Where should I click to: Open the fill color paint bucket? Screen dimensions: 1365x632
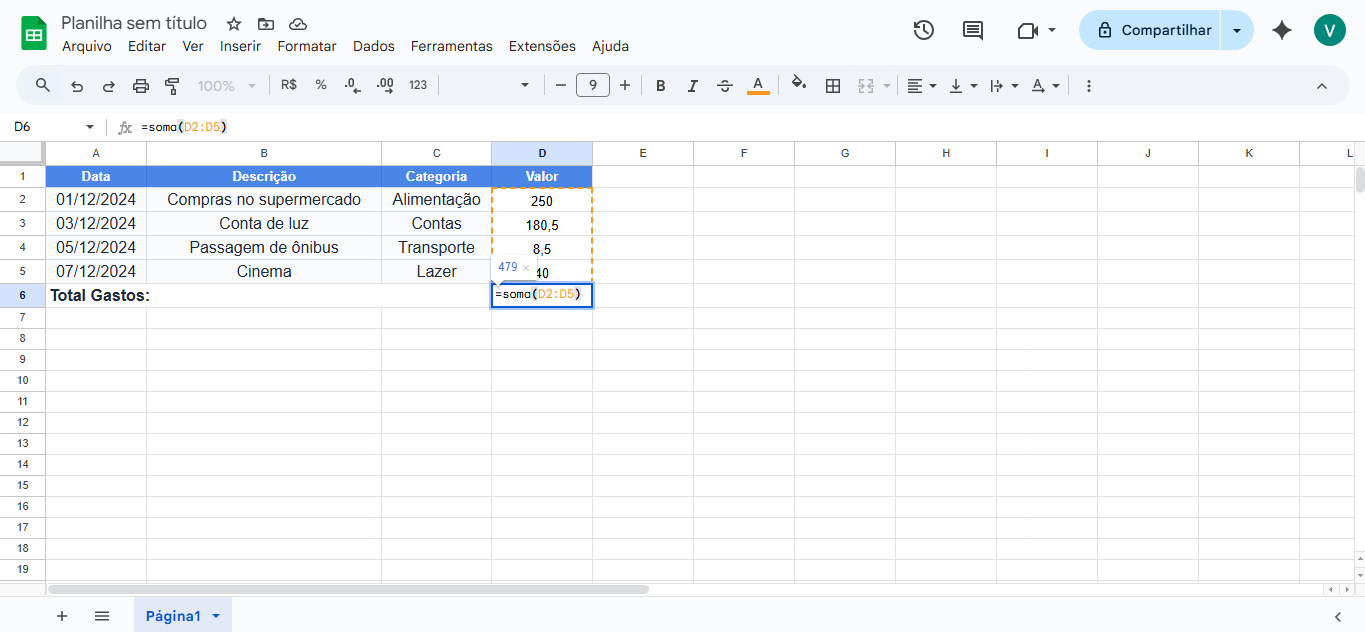pos(798,85)
